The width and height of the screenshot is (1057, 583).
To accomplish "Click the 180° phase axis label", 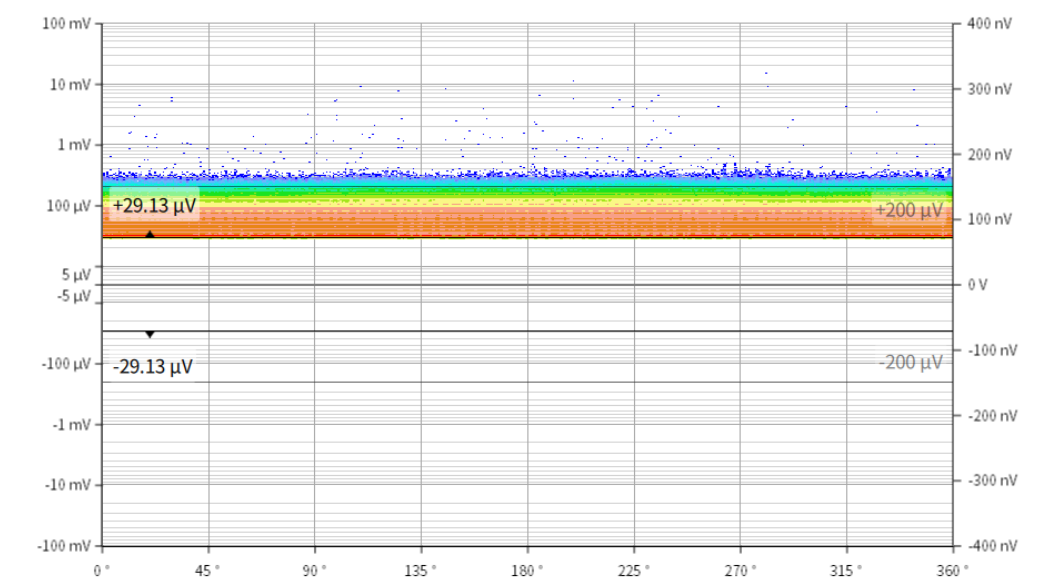I will 528,569.
